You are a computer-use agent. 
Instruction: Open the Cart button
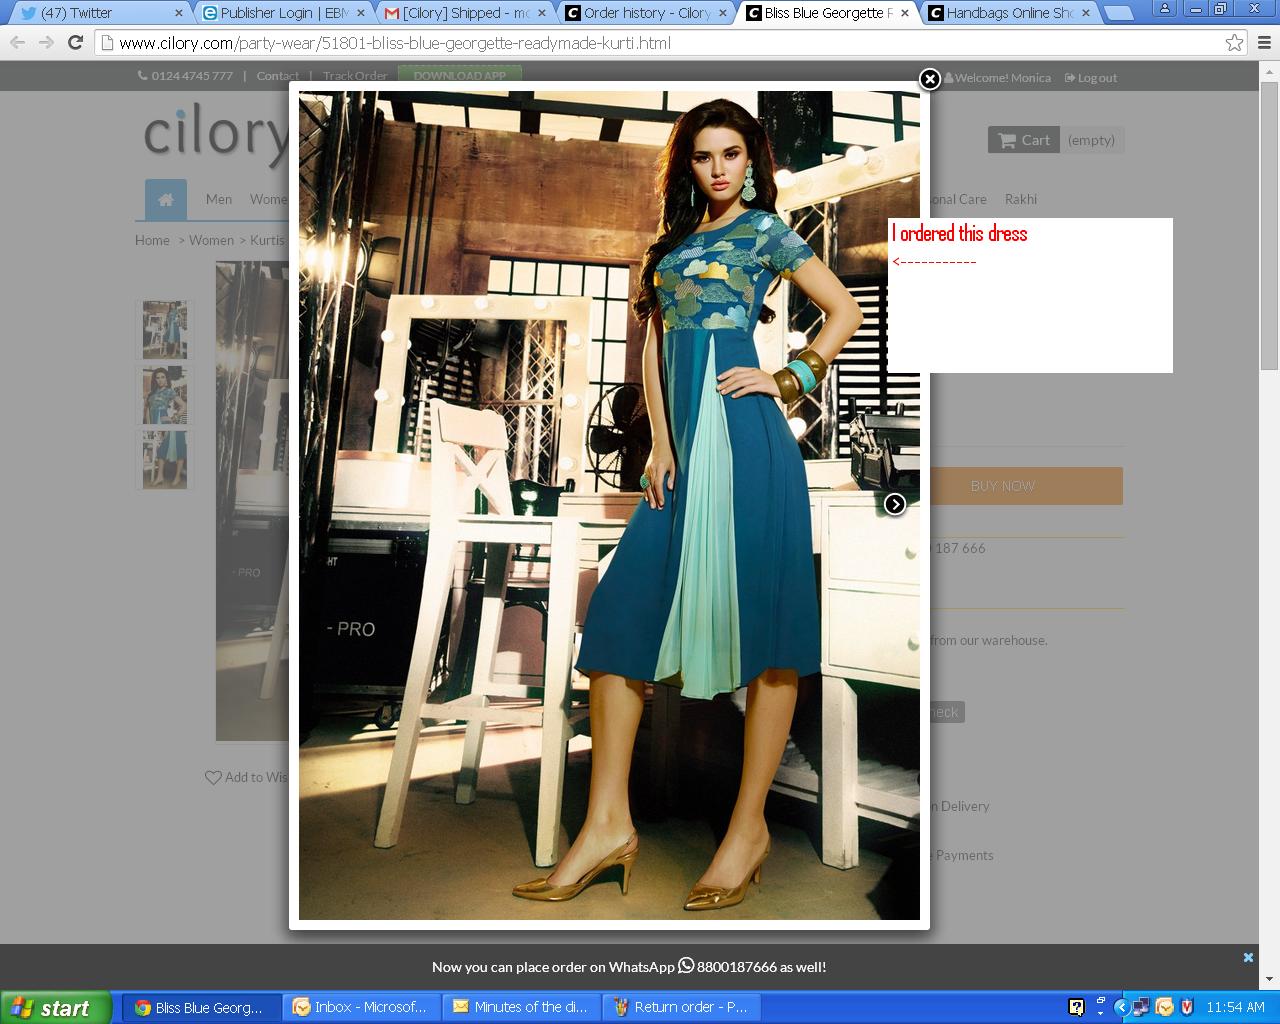click(x=1024, y=140)
